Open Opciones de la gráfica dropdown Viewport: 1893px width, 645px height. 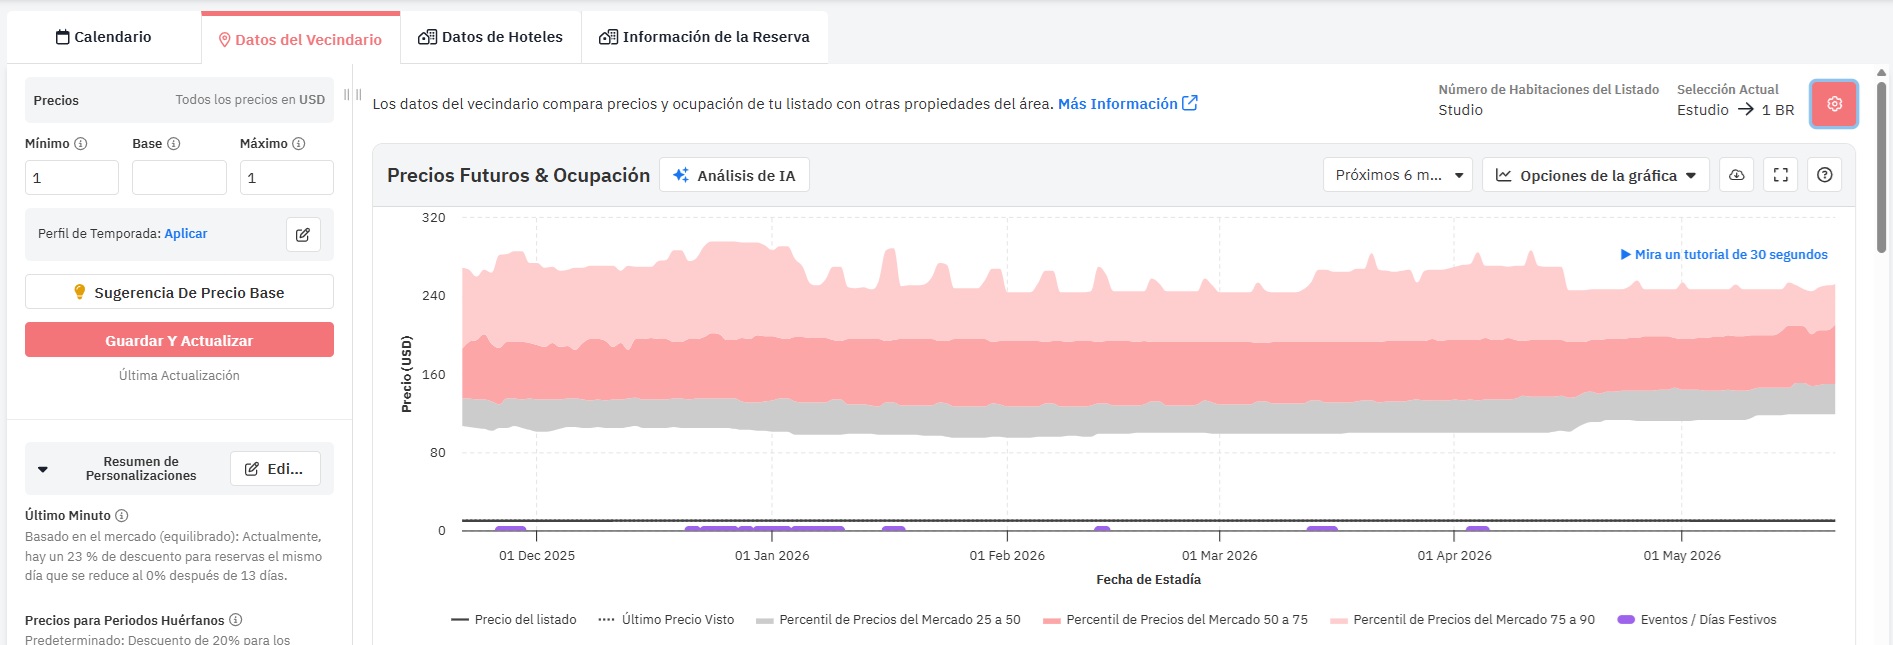[x=1596, y=175]
